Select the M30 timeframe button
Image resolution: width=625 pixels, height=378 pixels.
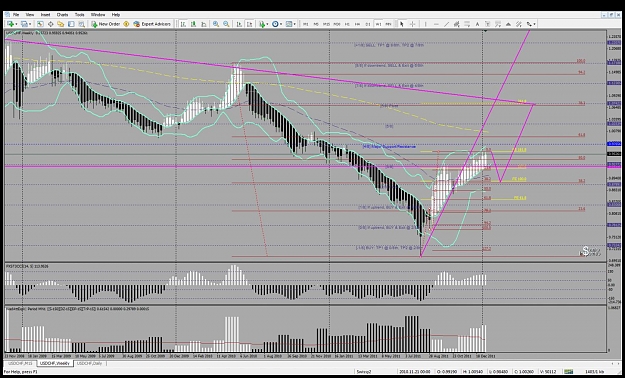(x=337, y=24)
